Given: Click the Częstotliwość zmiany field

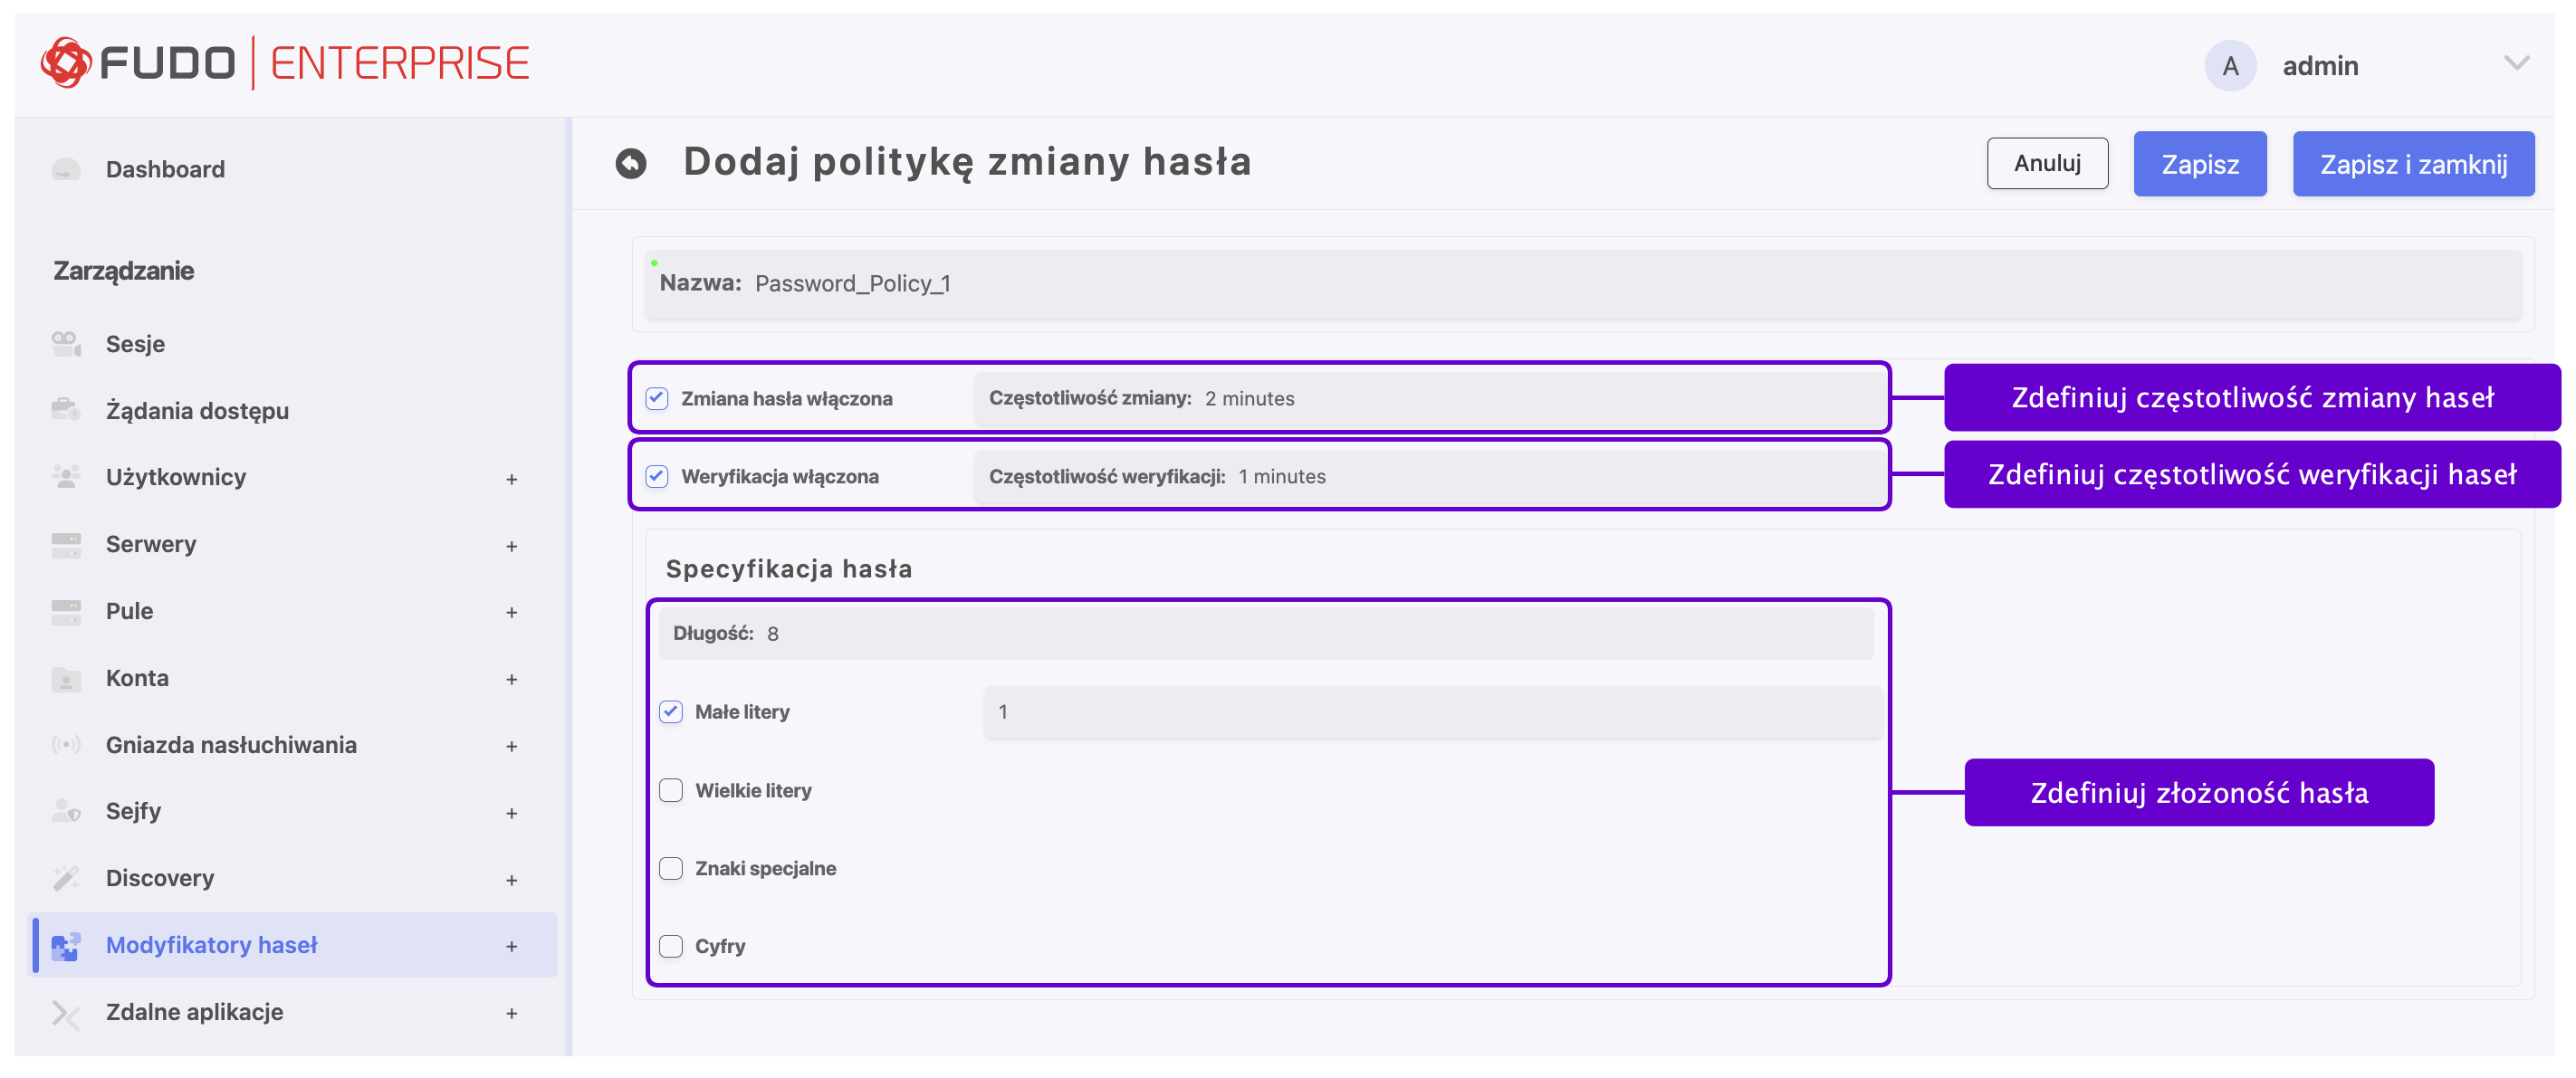Looking at the screenshot, I should tap(1429, 398).
